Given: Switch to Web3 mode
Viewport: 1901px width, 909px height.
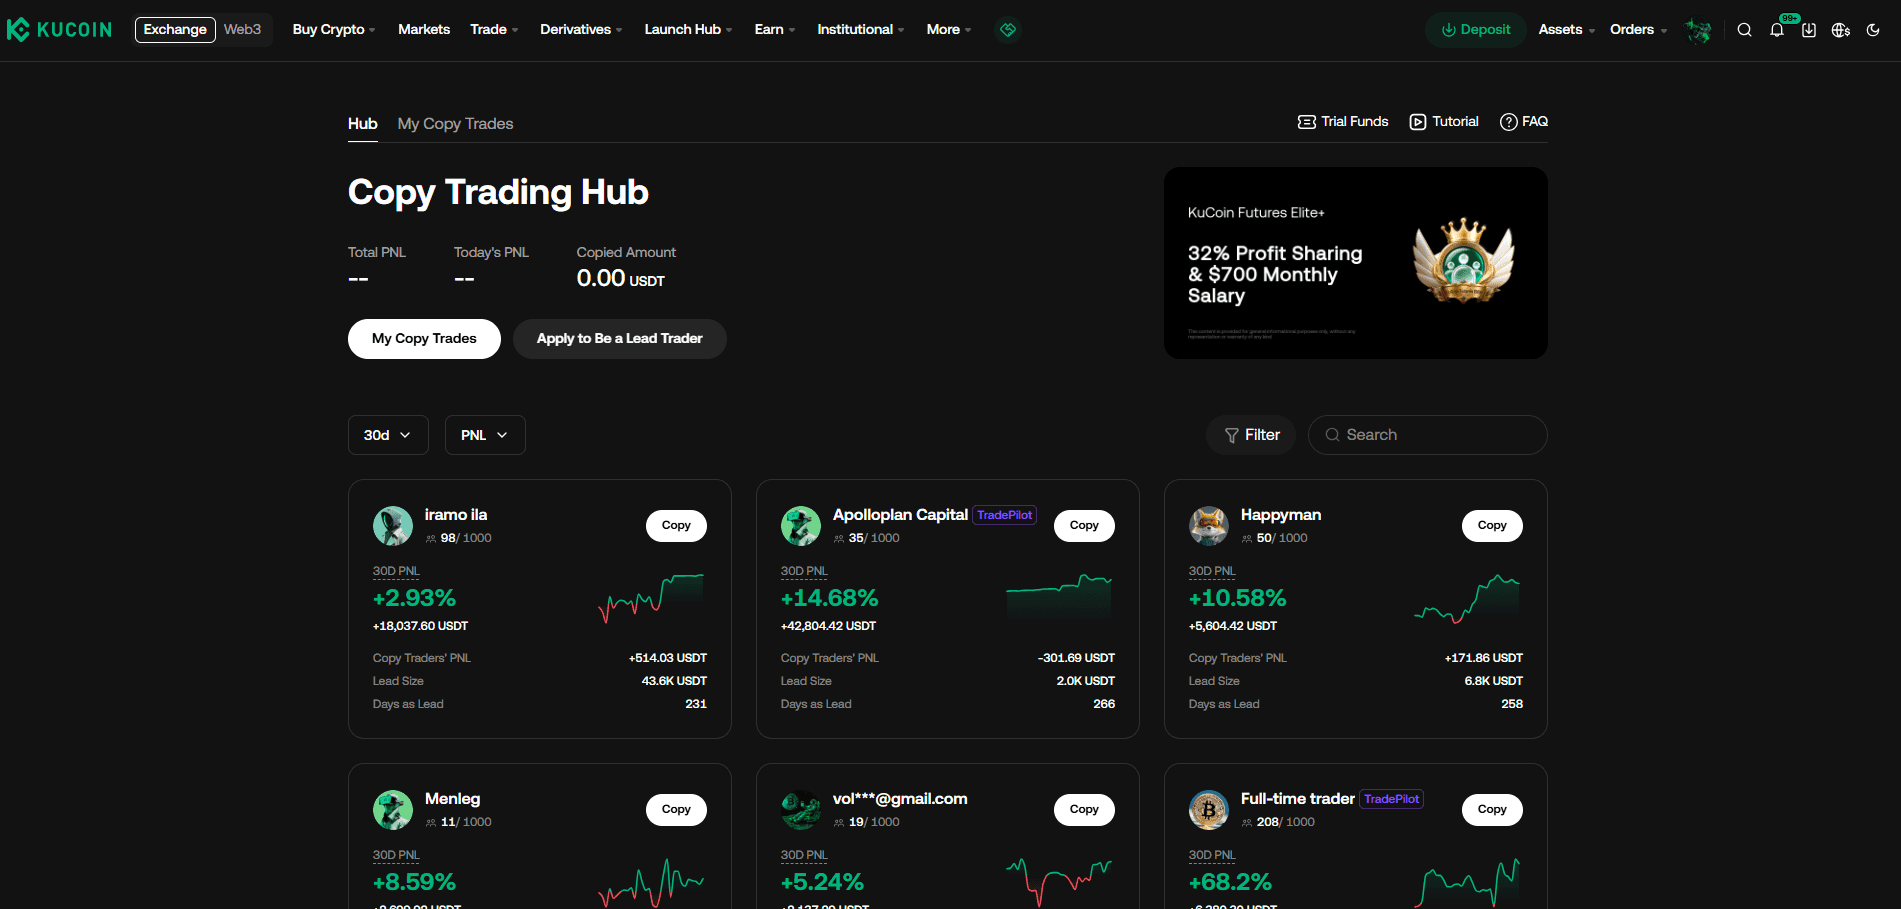Looking at the screenshot, I should point(242,30).
